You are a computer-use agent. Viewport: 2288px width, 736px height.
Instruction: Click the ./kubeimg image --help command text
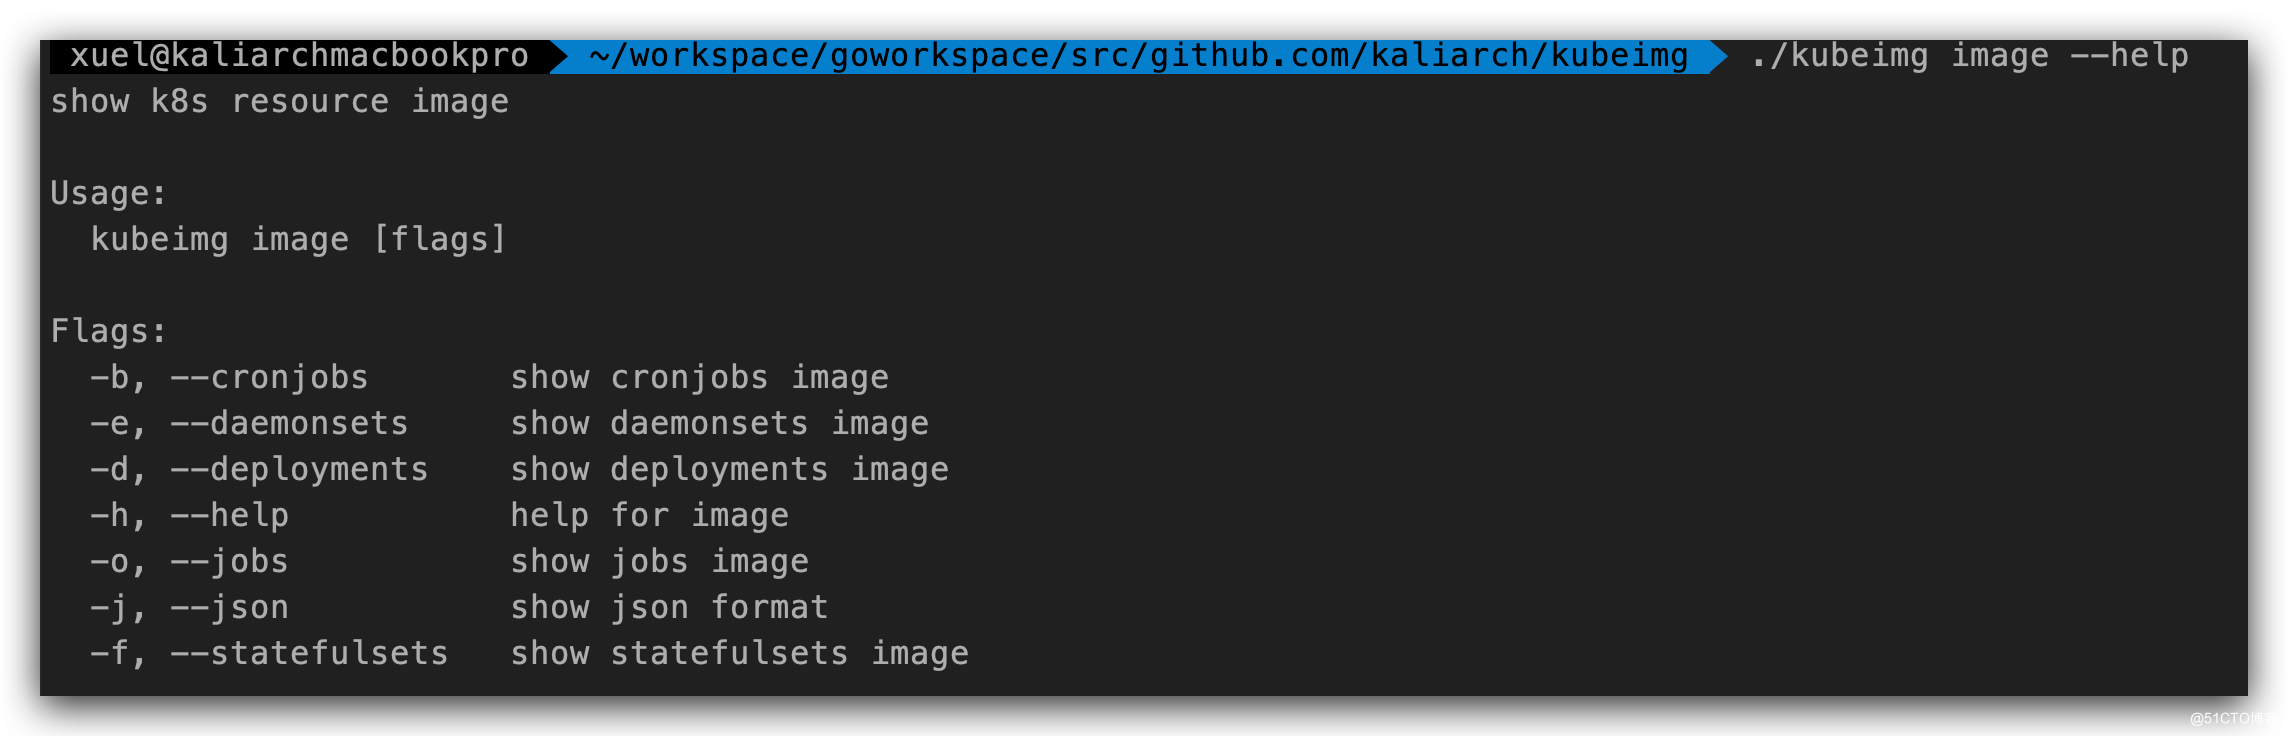pos(1969,56)
